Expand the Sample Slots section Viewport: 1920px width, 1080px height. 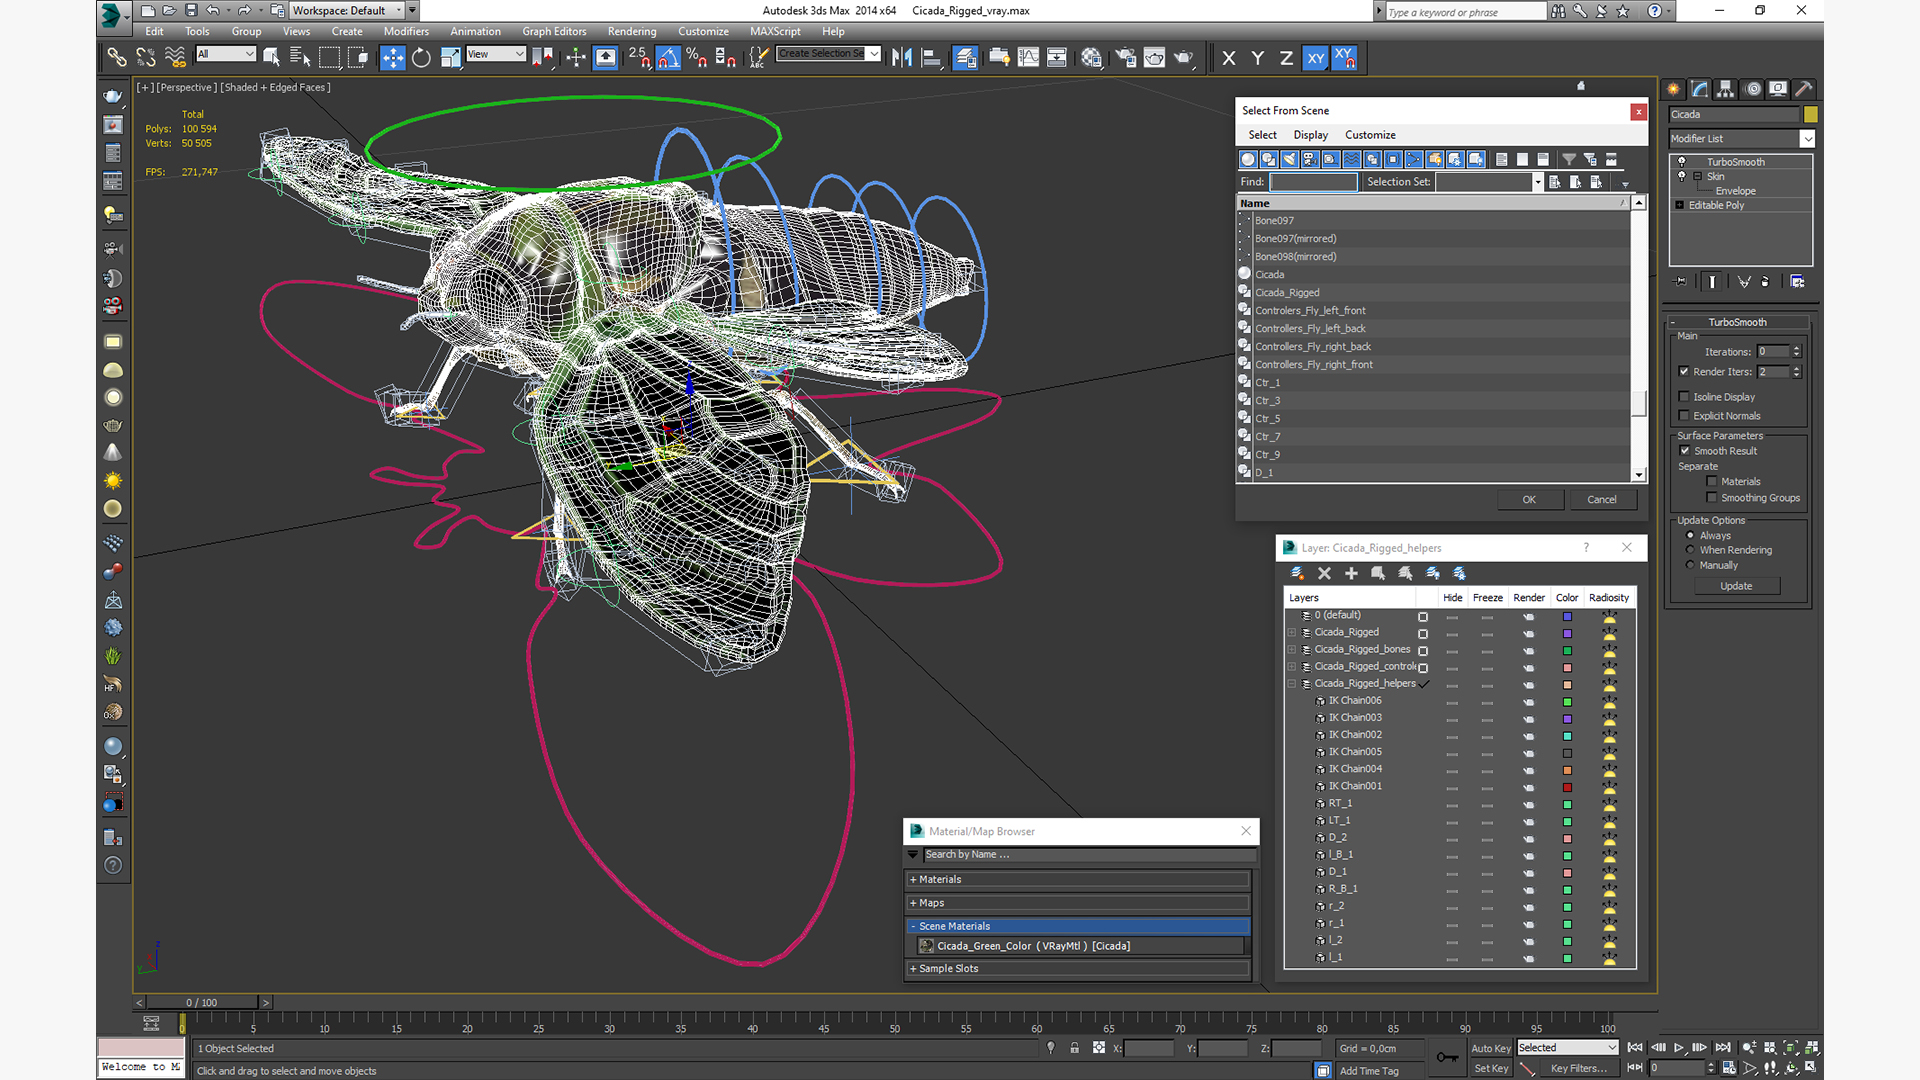1078,969
